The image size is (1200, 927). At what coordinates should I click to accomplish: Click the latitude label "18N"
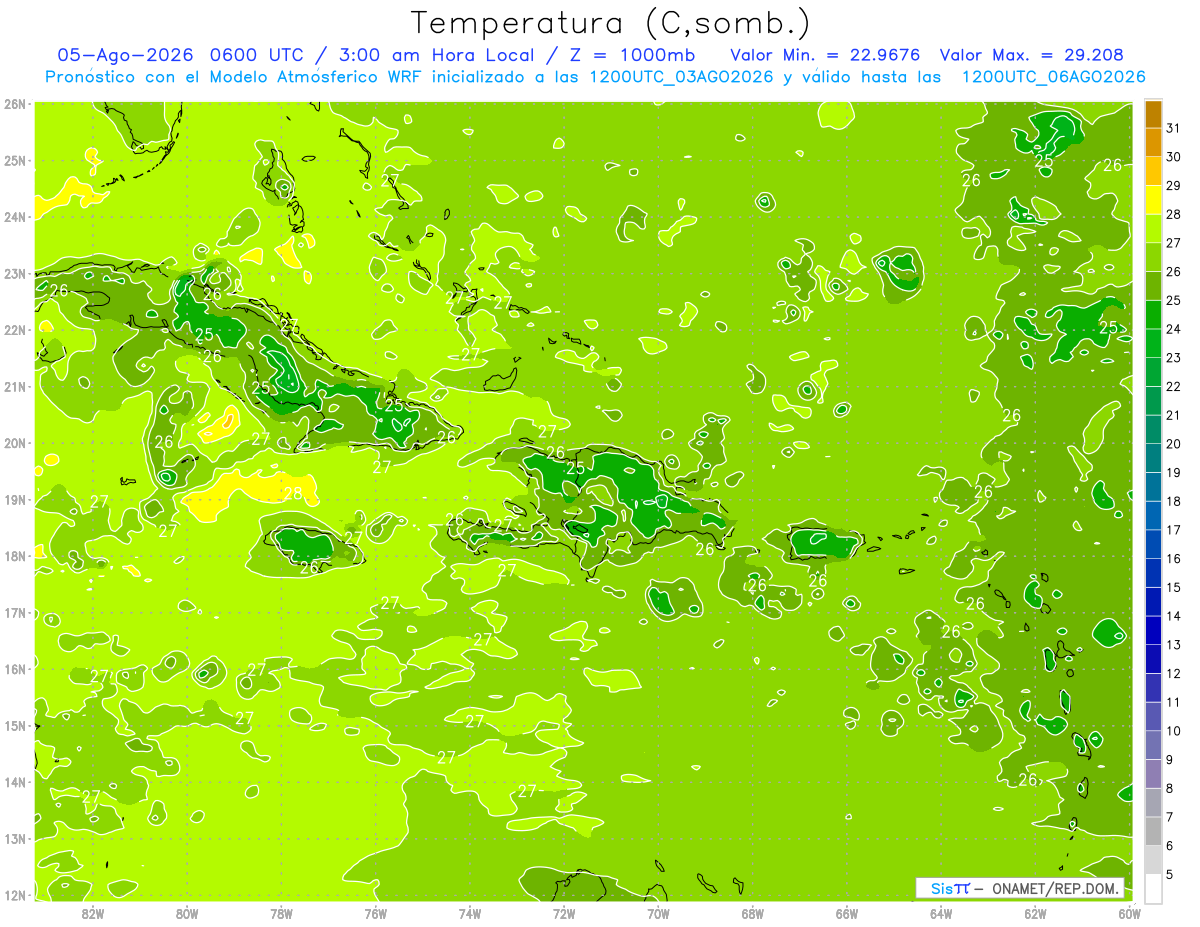pos(15,556)
